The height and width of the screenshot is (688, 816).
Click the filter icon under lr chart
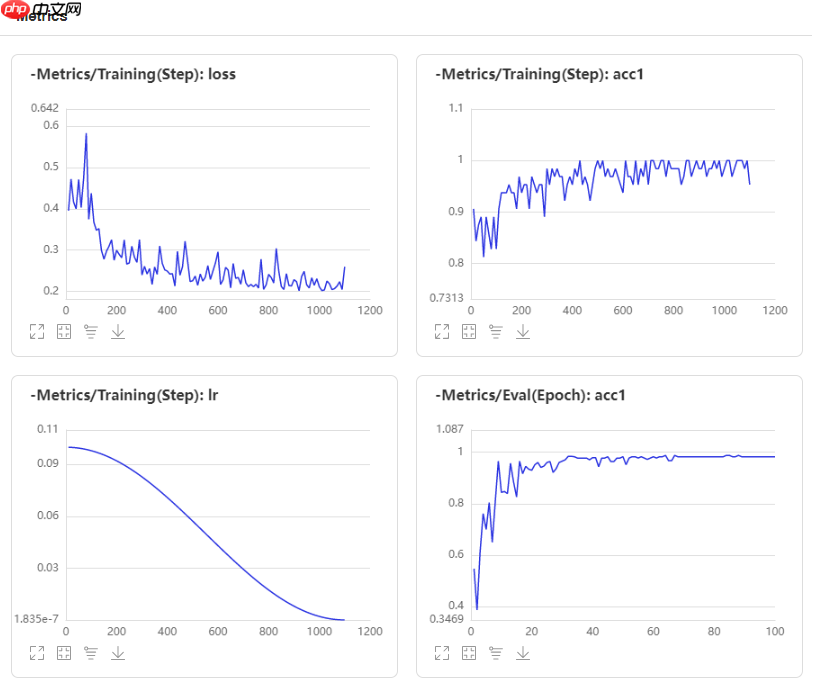pyautogui.click(x=91, y=653)
